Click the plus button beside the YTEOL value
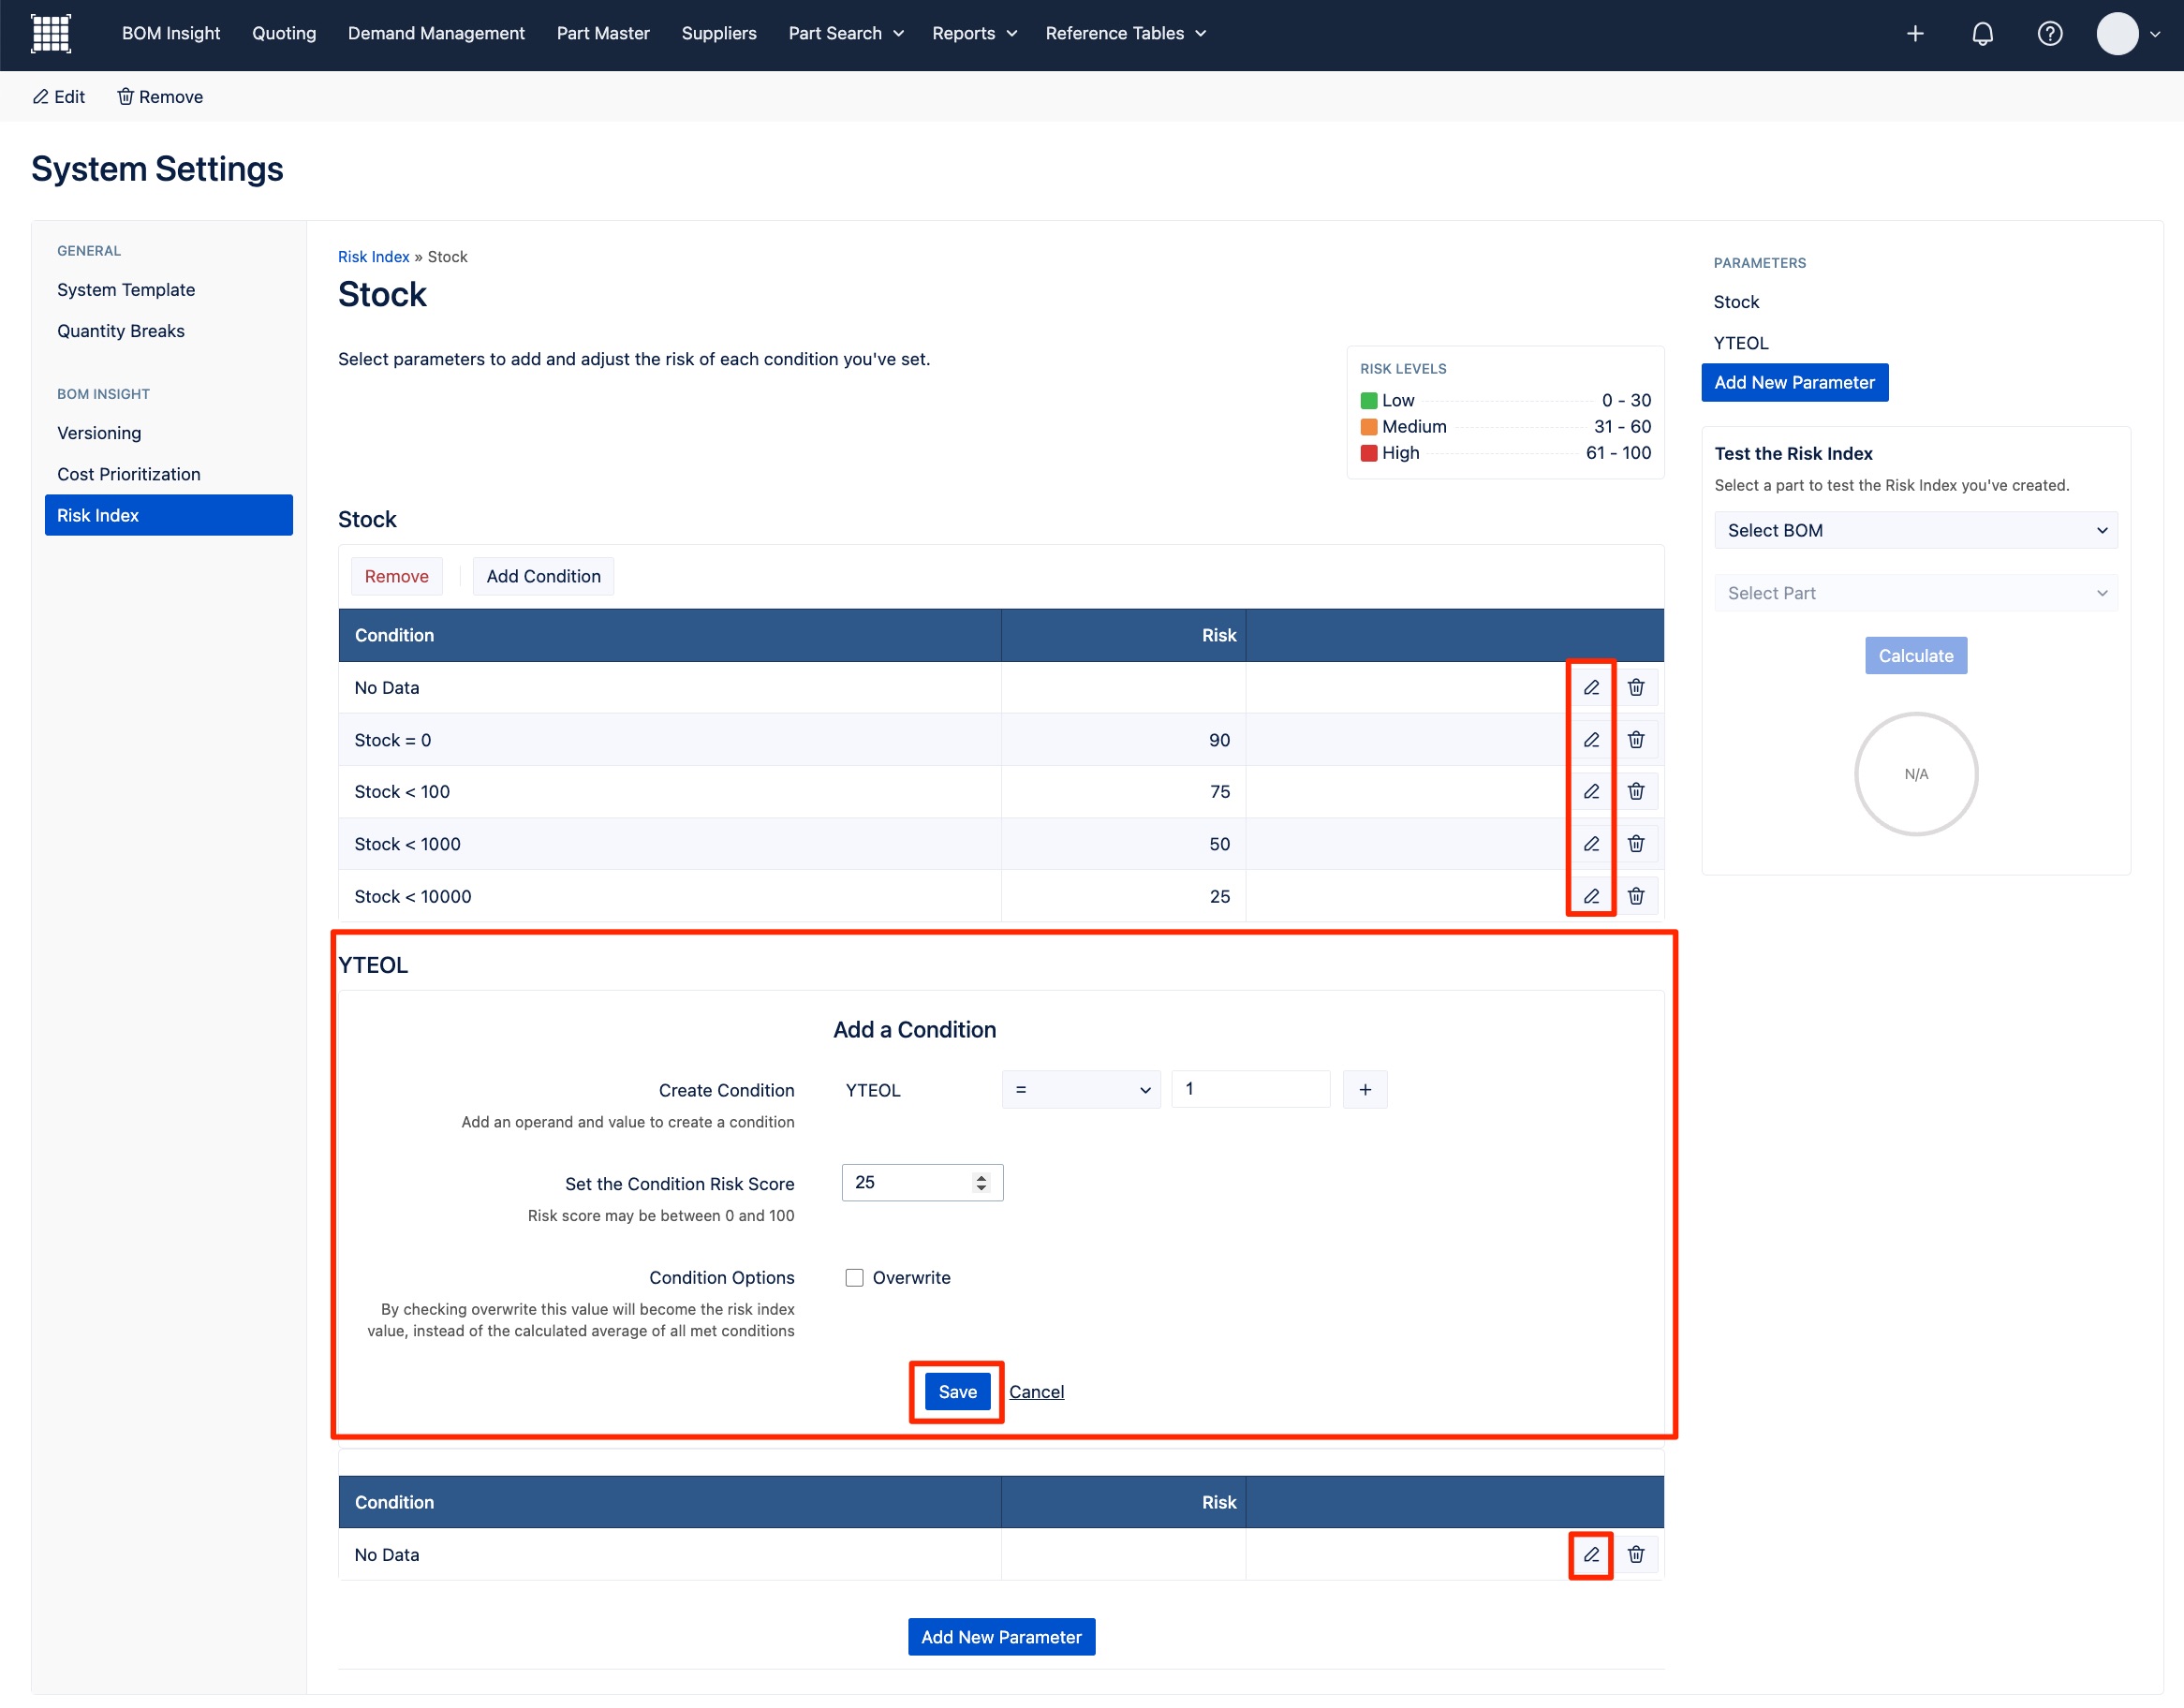 1365,1089
